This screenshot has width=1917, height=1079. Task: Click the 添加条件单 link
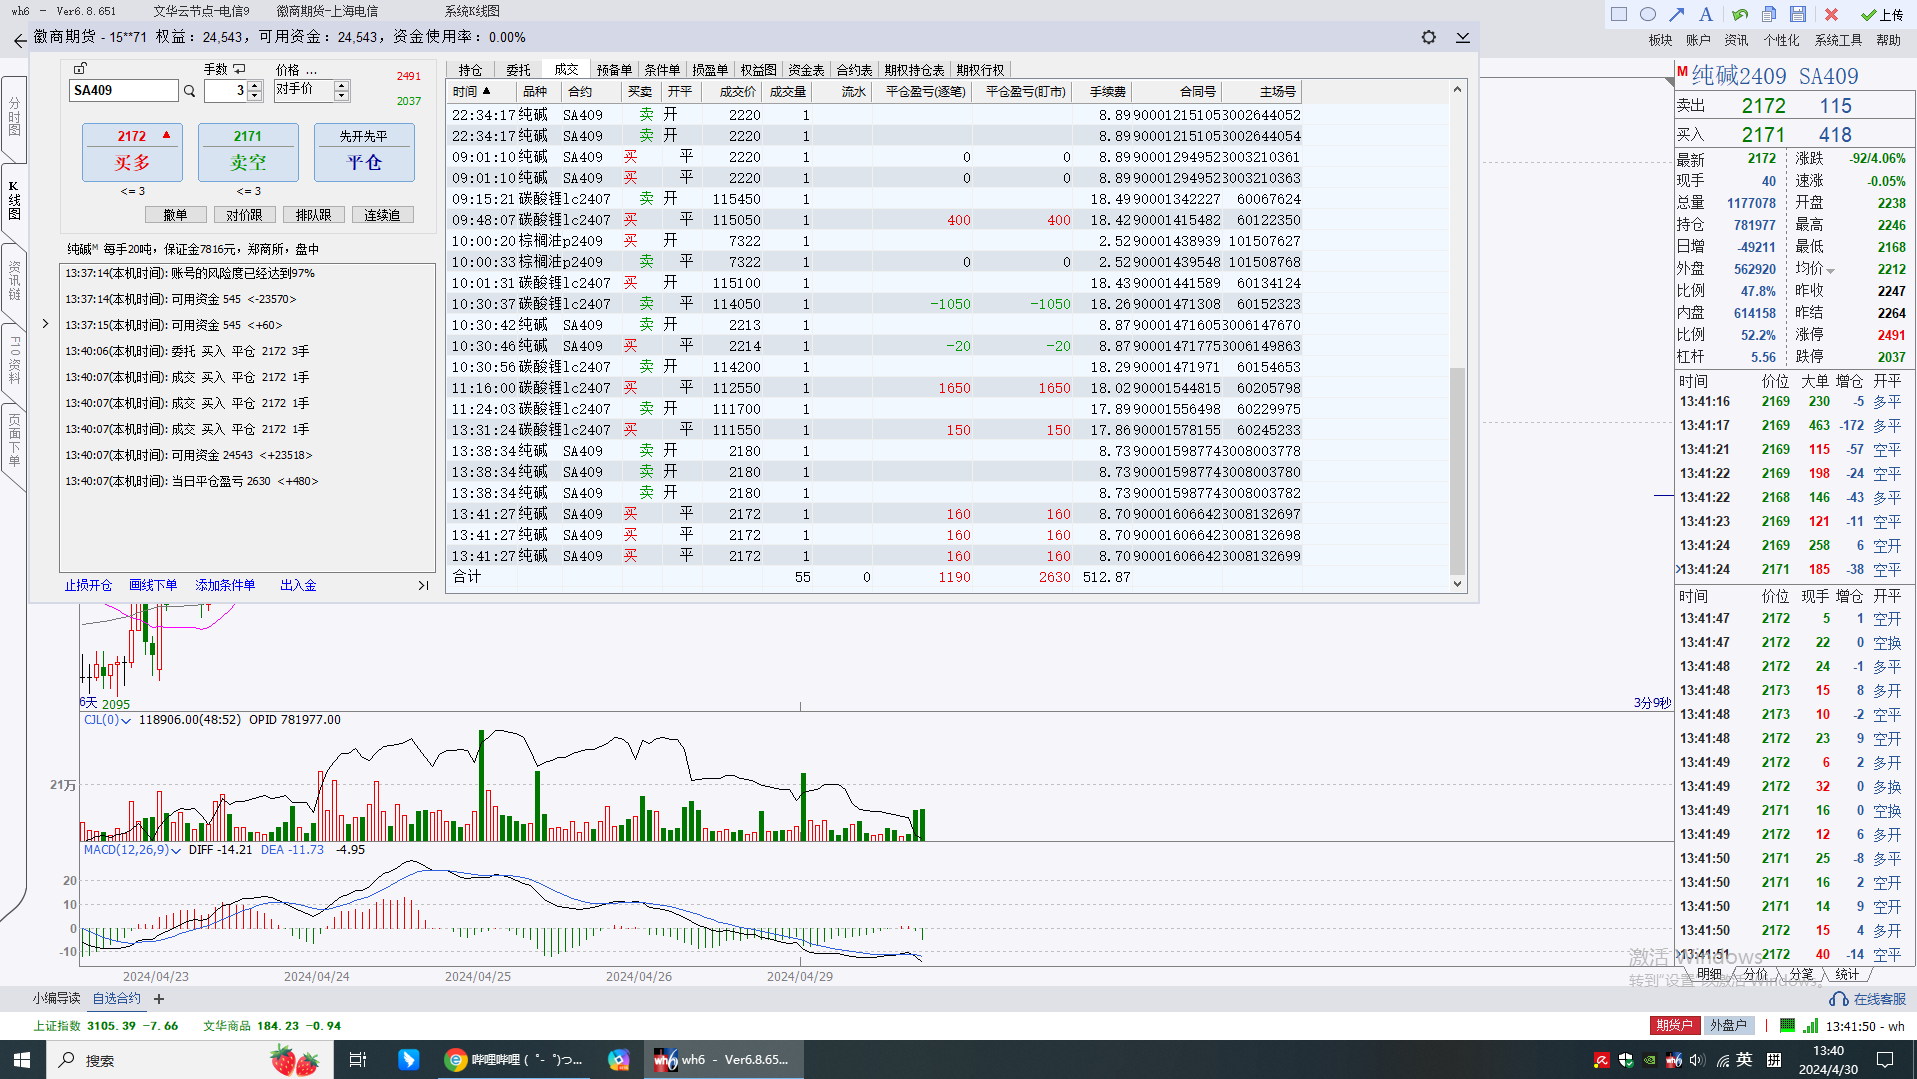tap(225, 585)
